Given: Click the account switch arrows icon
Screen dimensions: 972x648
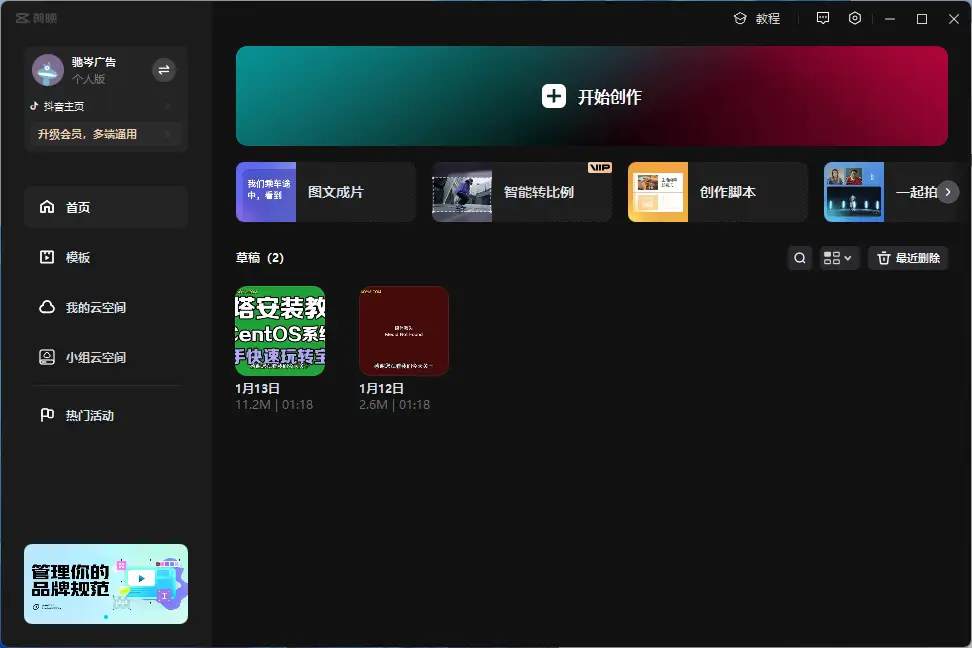Looking at the screenshot, I should pos(164,69).
